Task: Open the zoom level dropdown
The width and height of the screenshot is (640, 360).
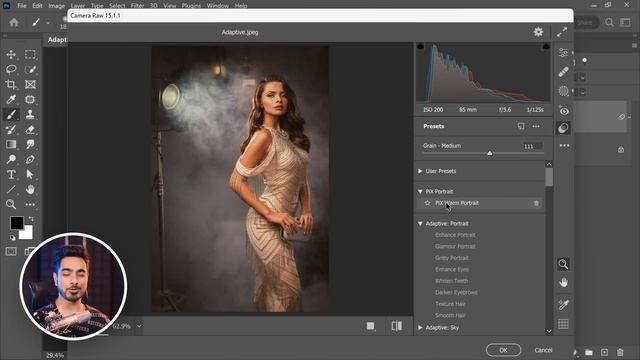Action: click(139, 326)
